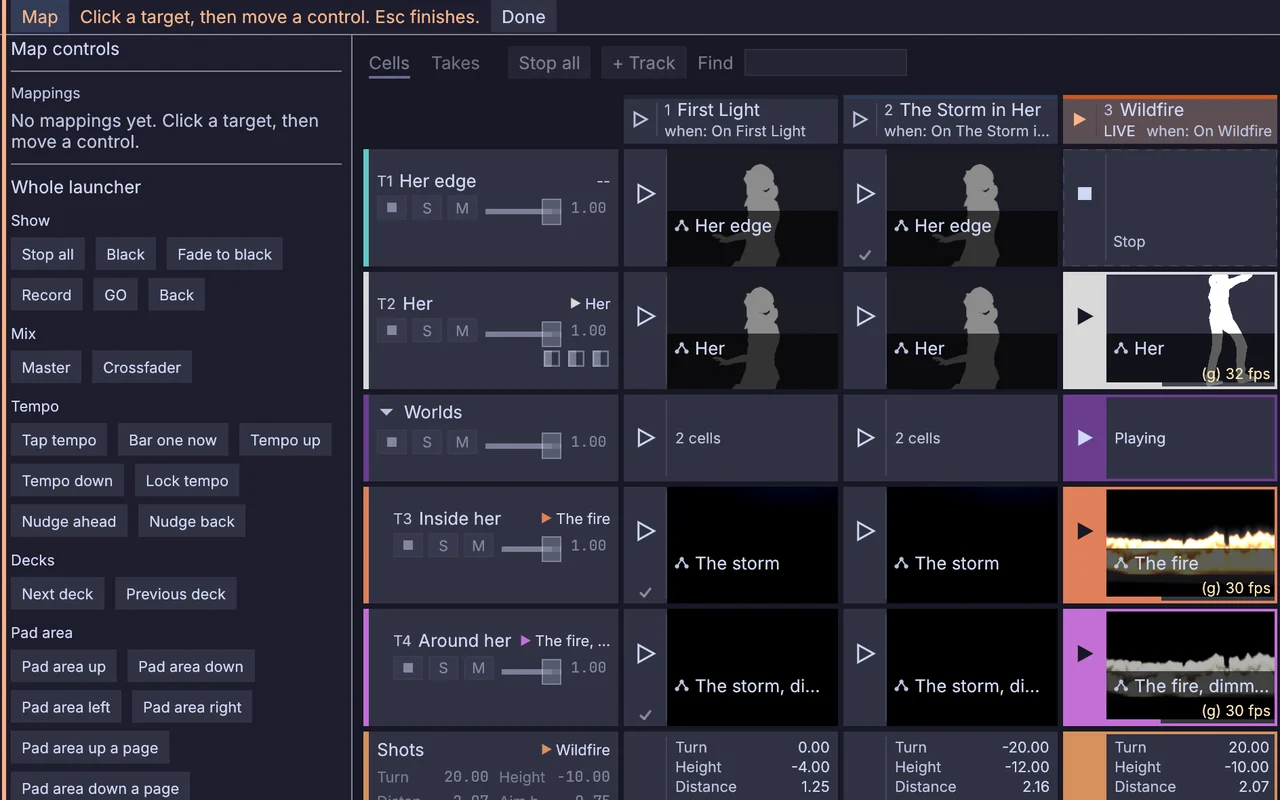This screenshot has height=800, width=1280.
Task: Mute track T1 Her edge
Action: pyautogui.click(x=462, y=208)
